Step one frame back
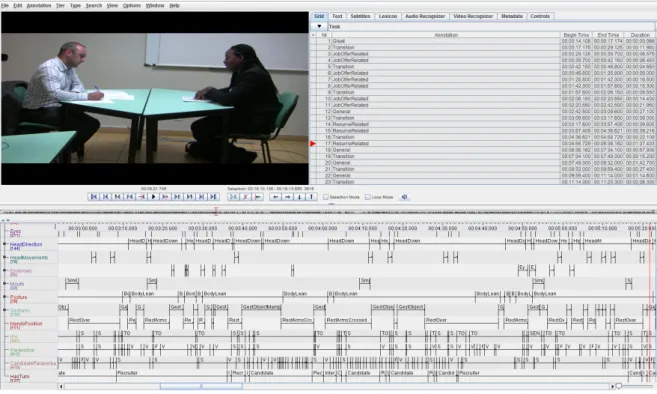657x394 pixels. 130,197
